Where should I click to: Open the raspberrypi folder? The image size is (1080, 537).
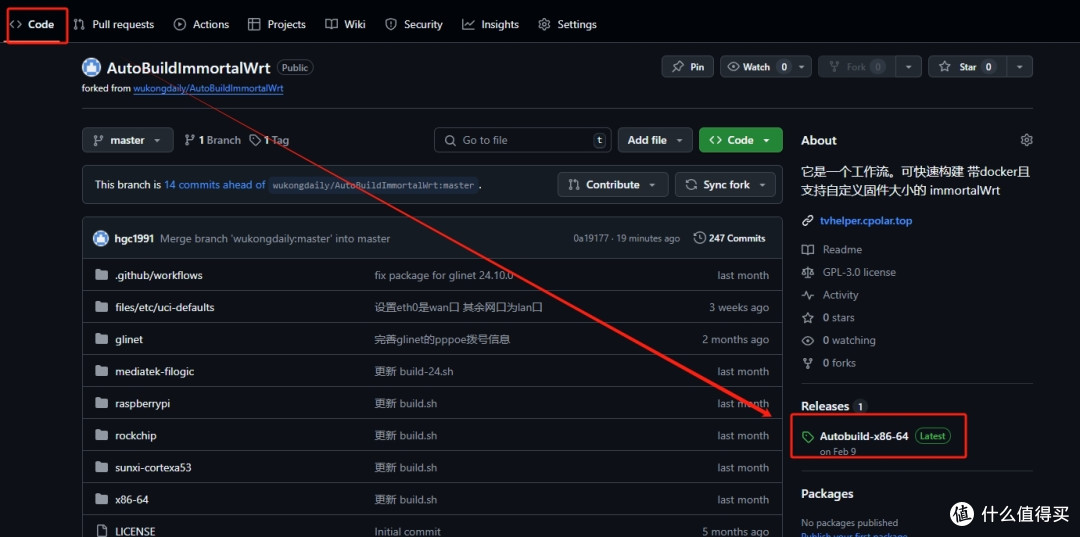pos(143,403)
